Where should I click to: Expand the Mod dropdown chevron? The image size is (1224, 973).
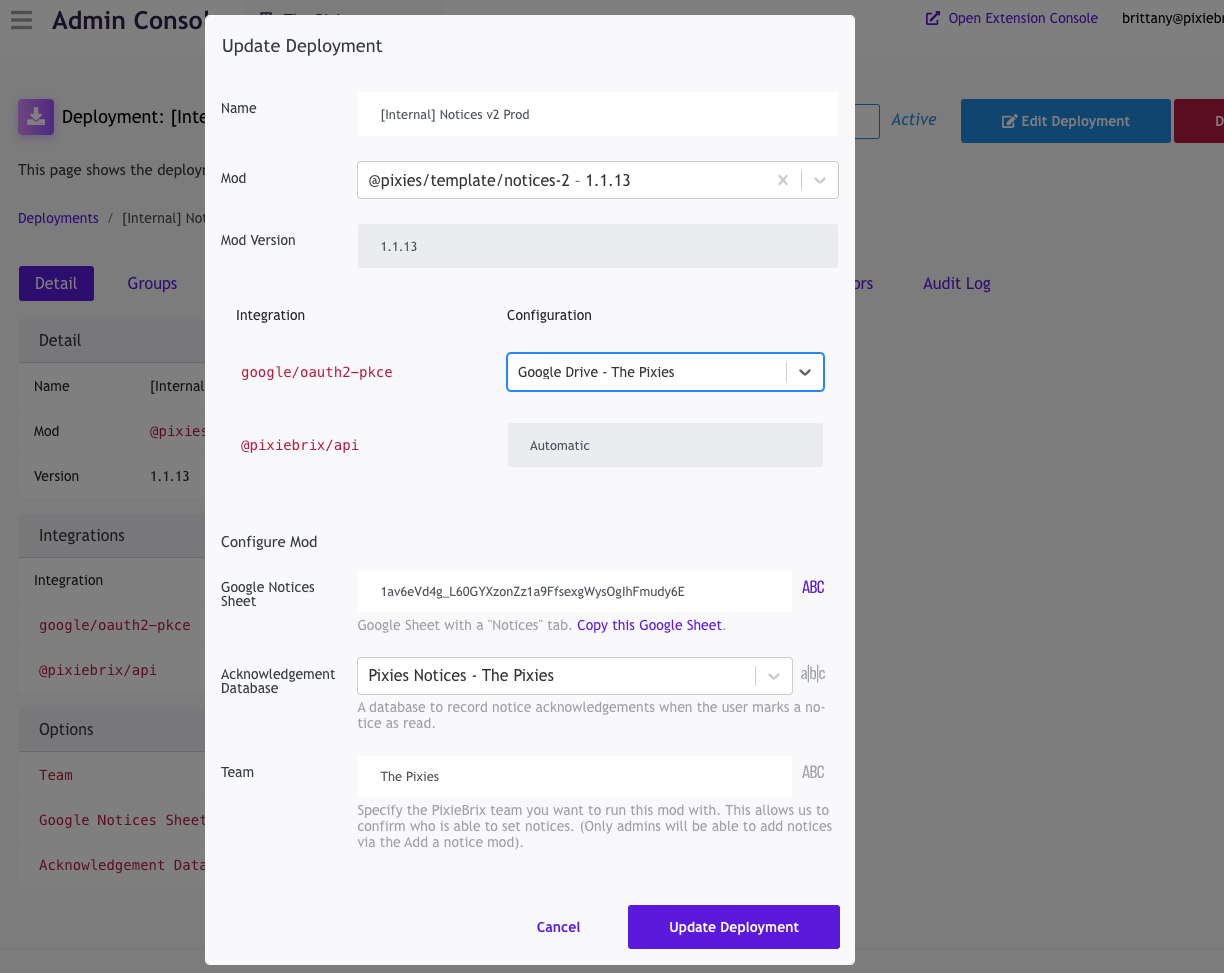[820, 180]
